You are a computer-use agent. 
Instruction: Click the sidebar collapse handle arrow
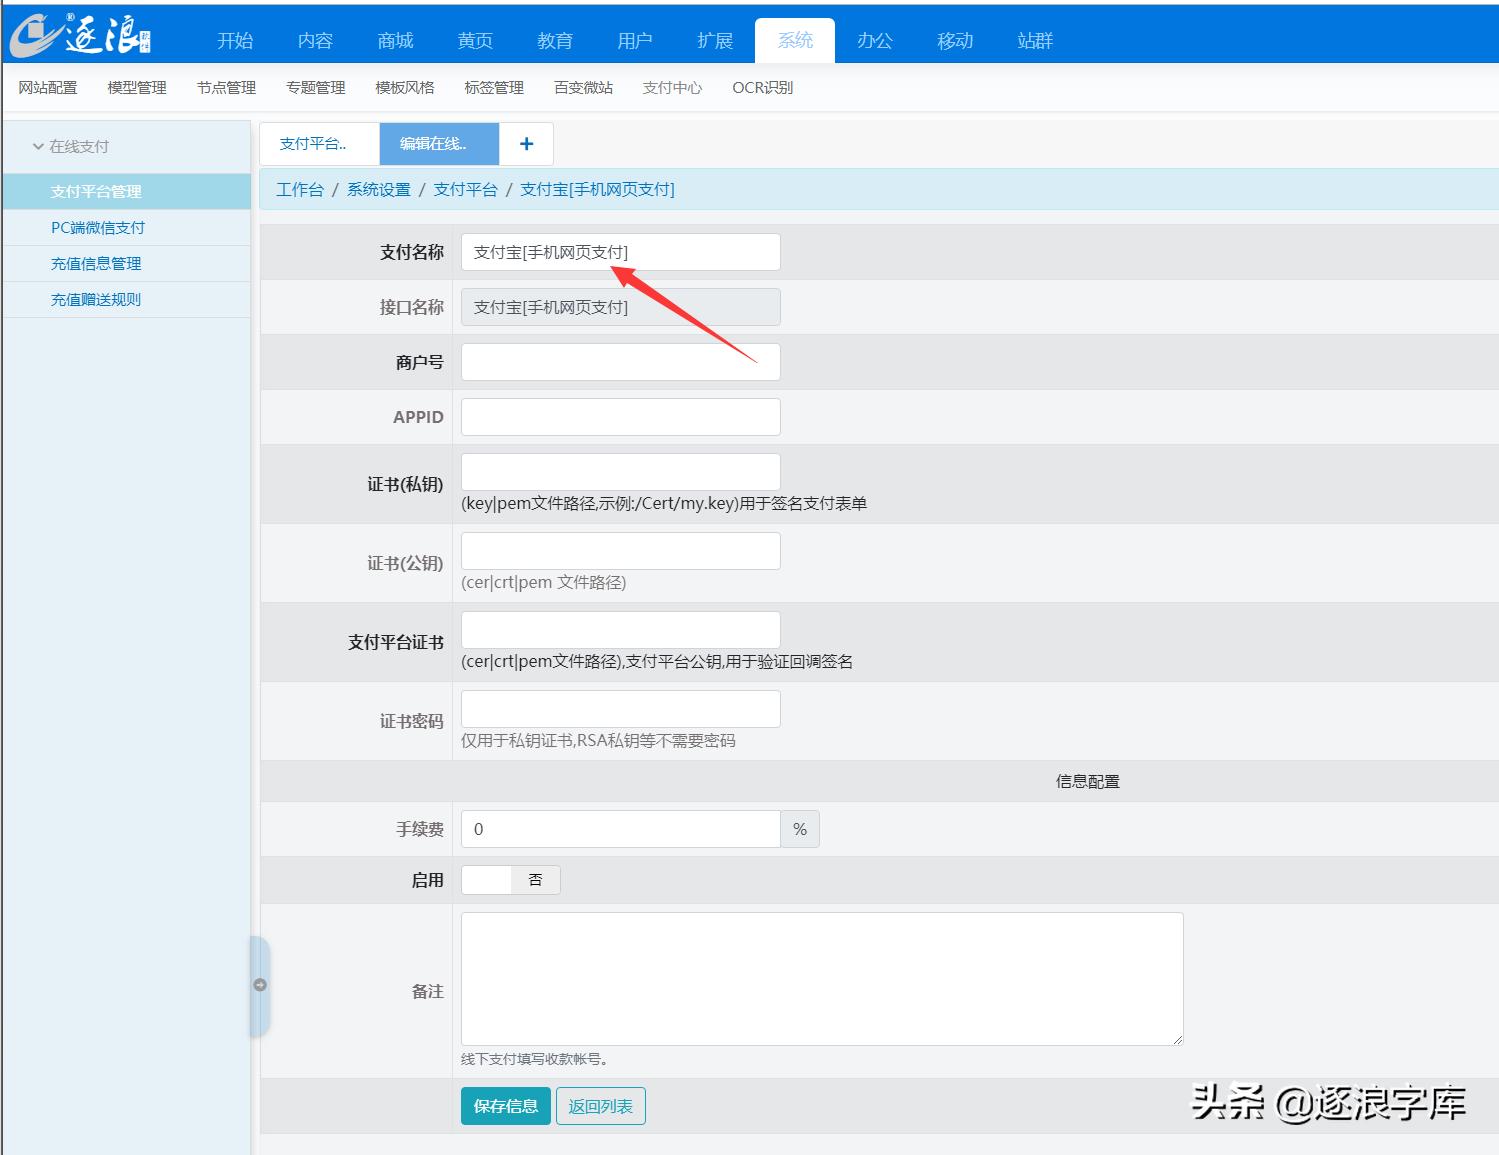[x=259, y=984]
